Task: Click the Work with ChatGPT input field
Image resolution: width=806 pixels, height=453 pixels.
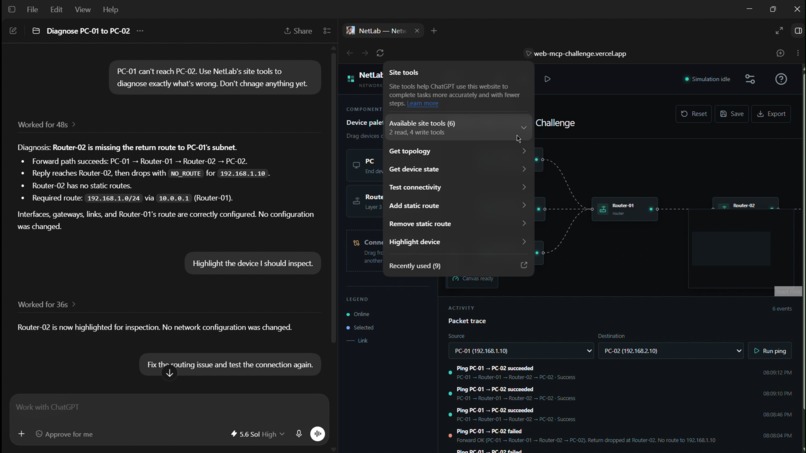Action: 169,407
